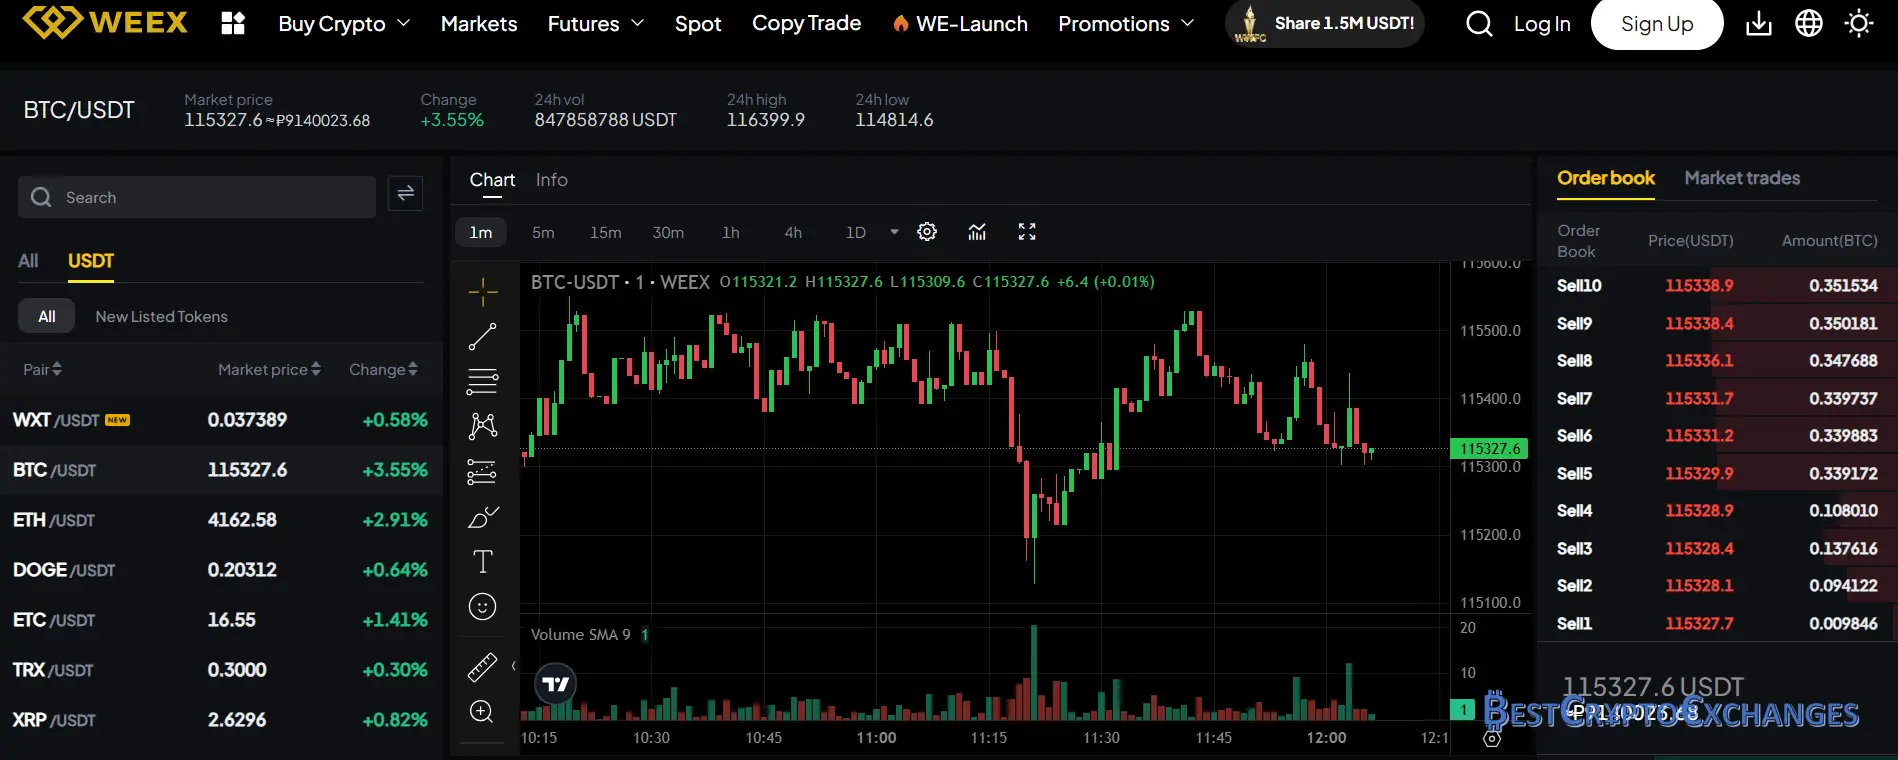Screen dimensions: 1898x760
Task: Switch to the Market trades tab
Action: point(1742,178)
